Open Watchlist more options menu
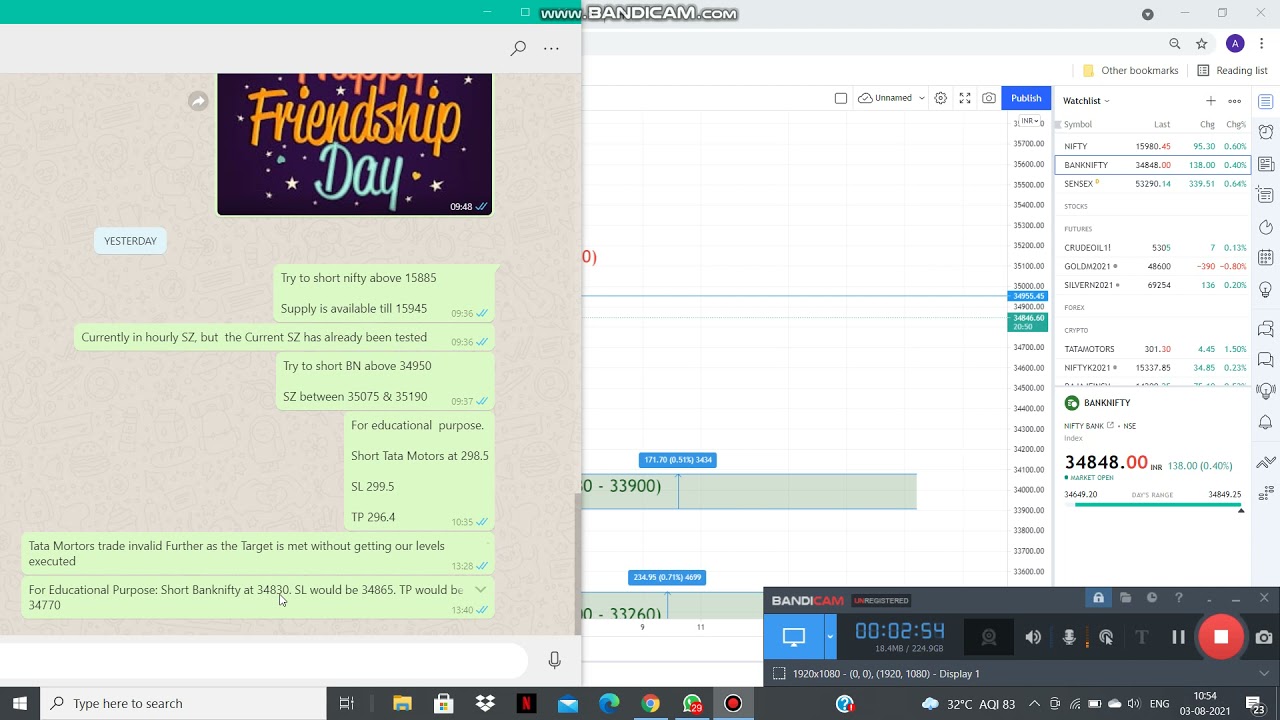The width and height of the screenshot is (1280, 720). tap(1235, 101)
